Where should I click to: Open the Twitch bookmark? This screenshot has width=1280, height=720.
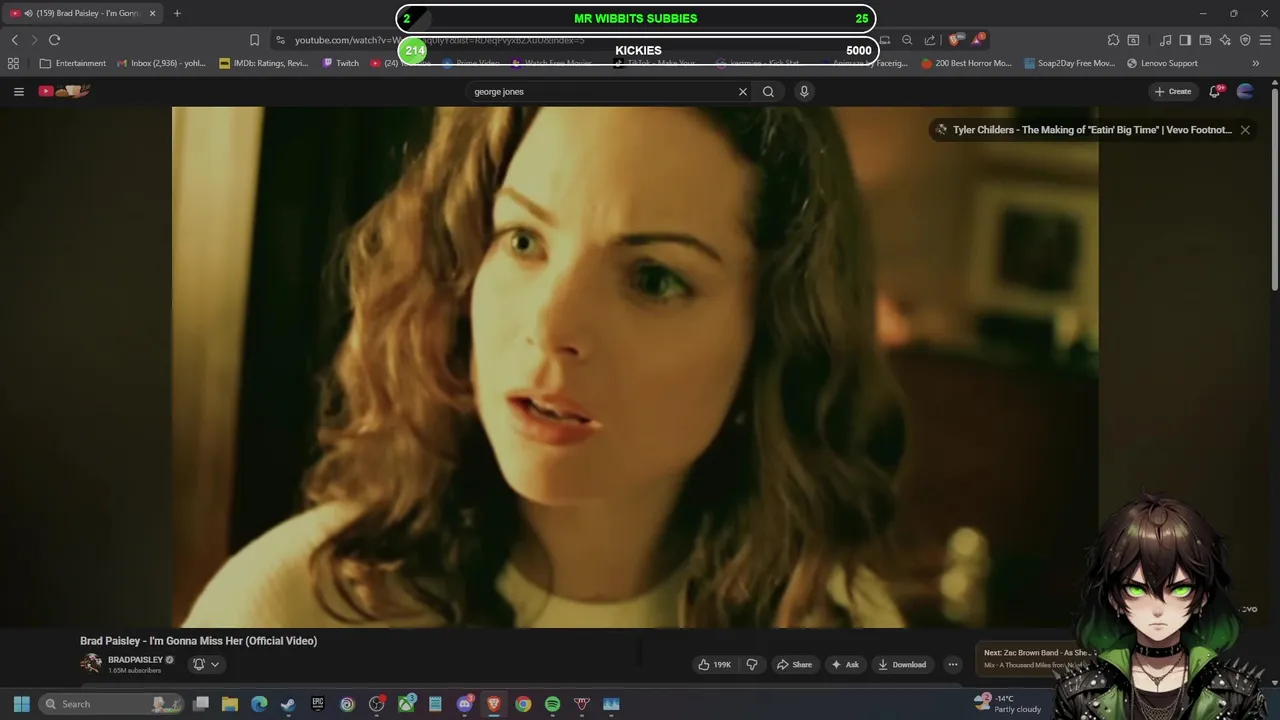340,63
